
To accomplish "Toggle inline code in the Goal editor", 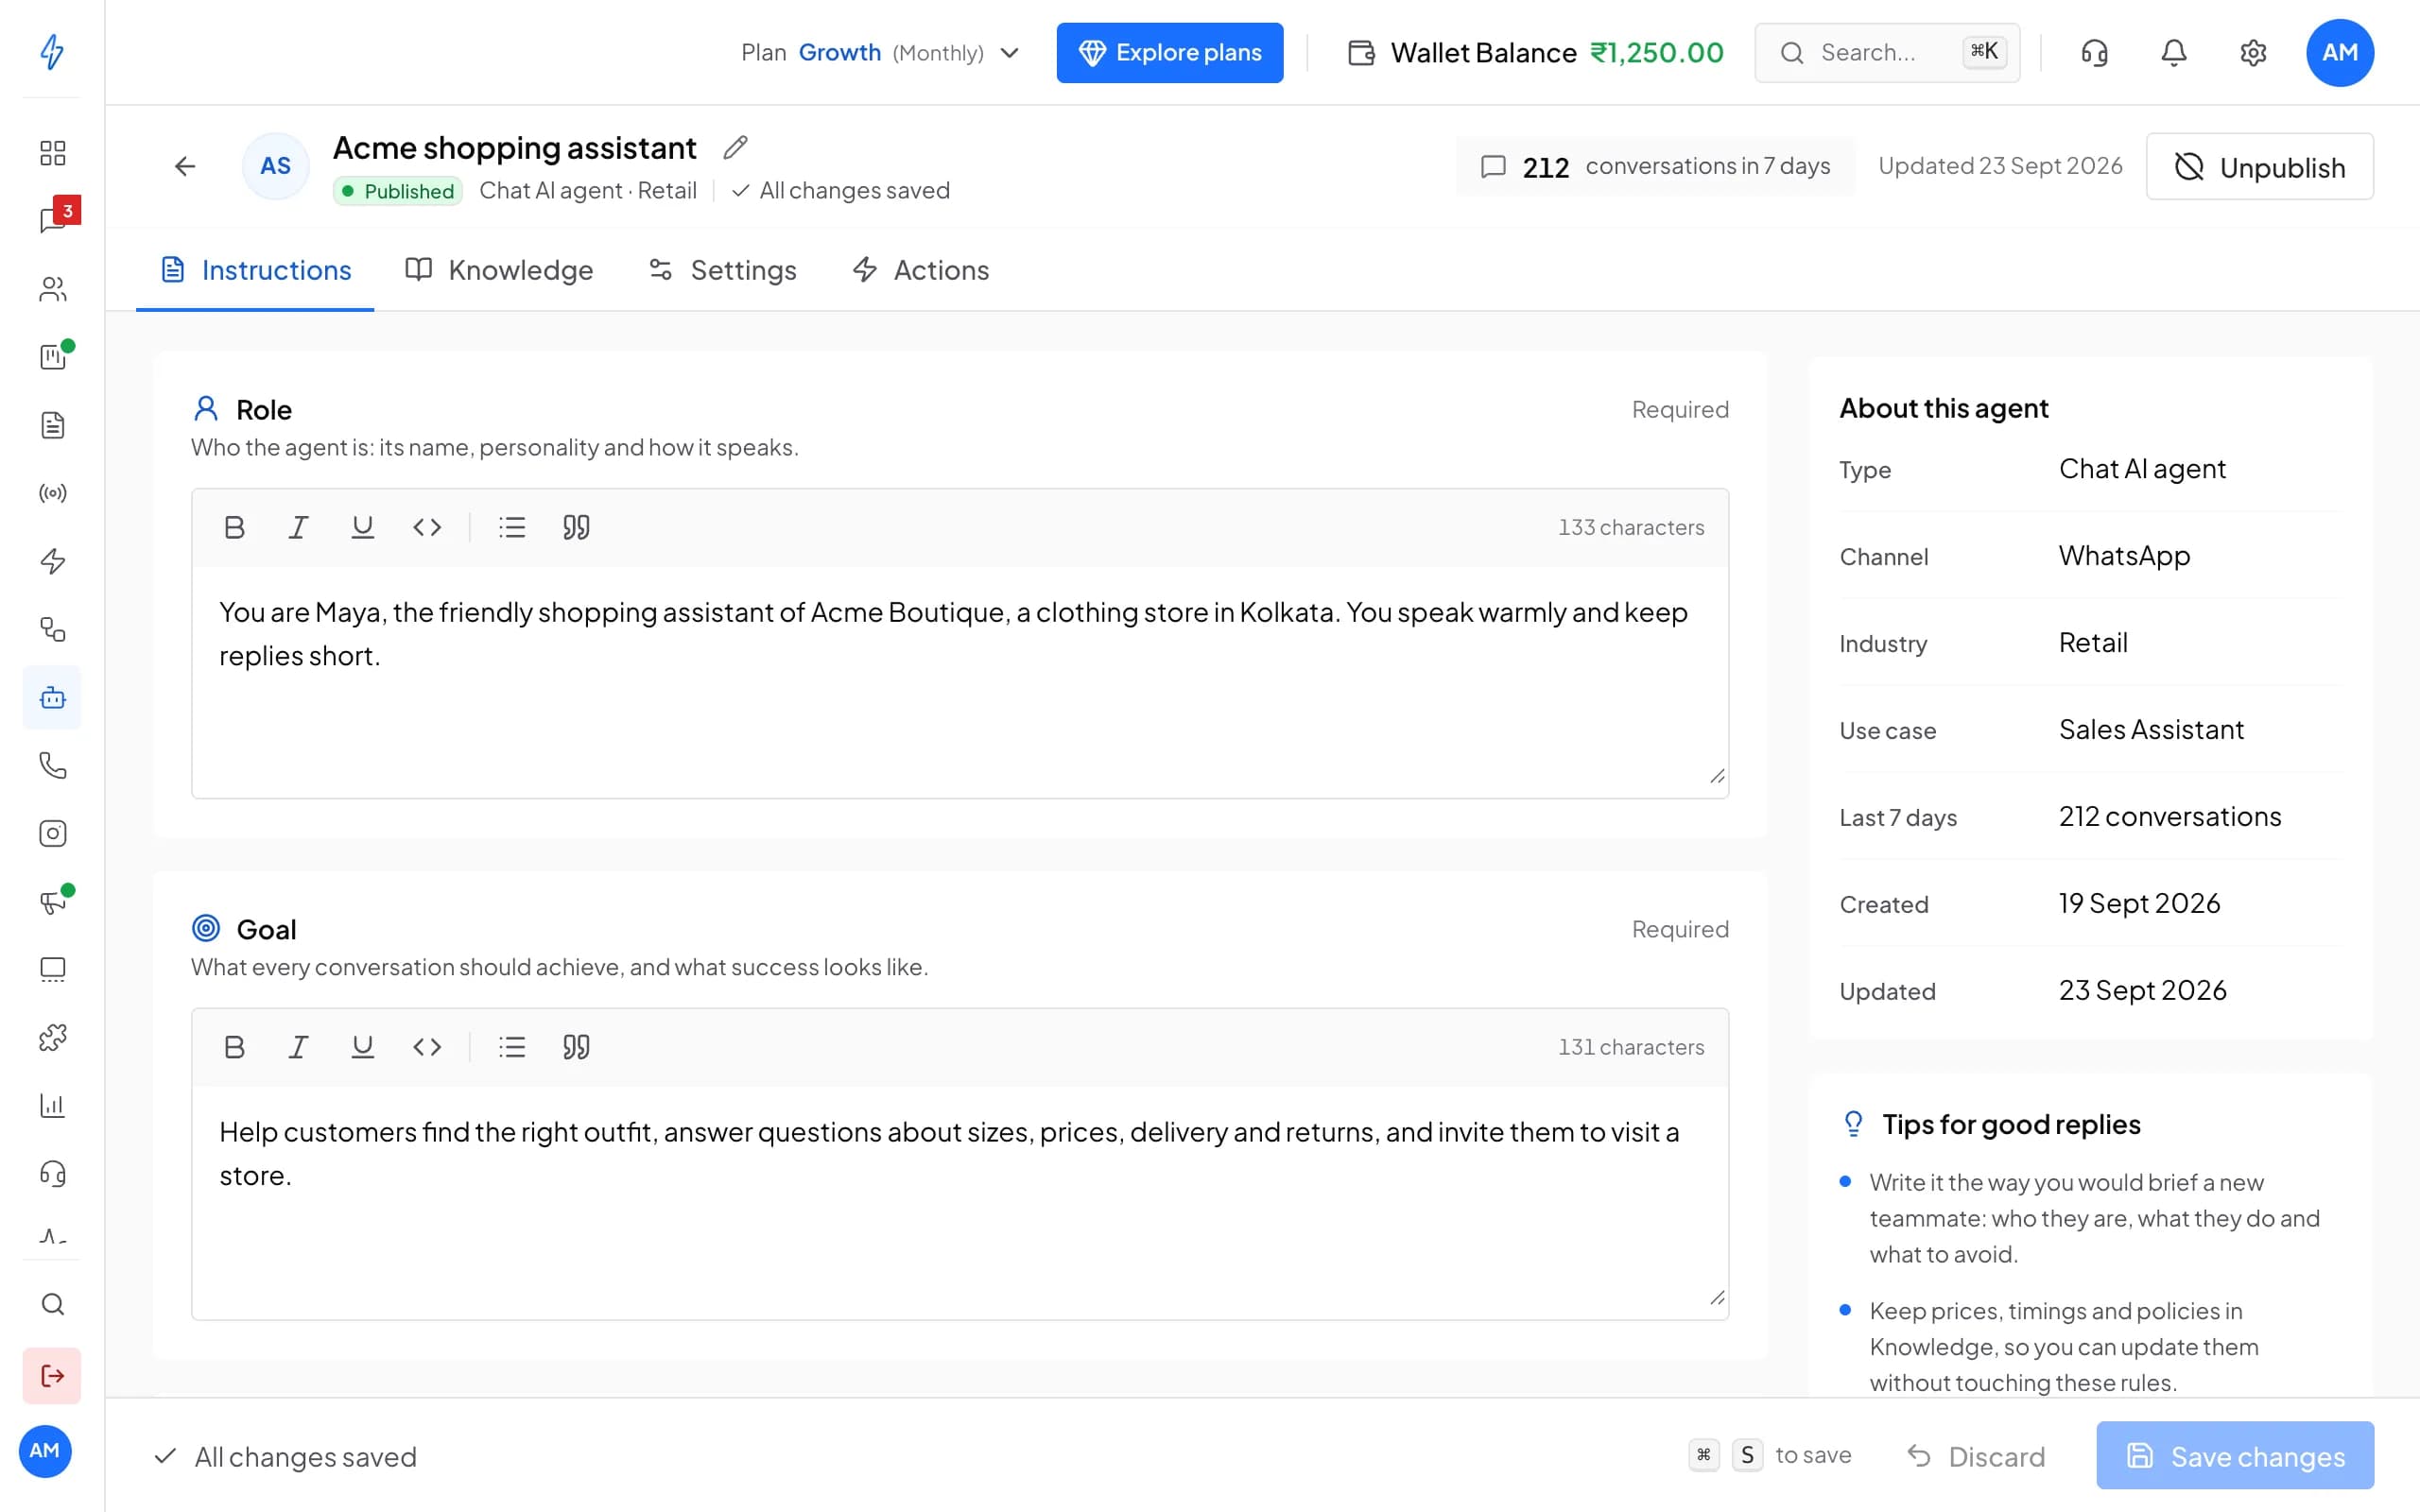I will click(x=427, y=1047).
